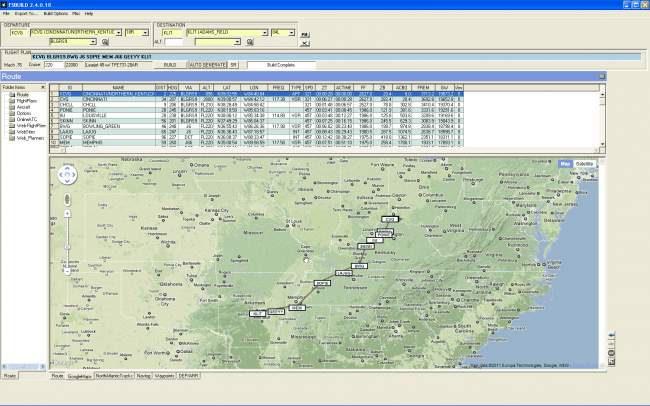Click the map zoom in plus button

(67, 214)
